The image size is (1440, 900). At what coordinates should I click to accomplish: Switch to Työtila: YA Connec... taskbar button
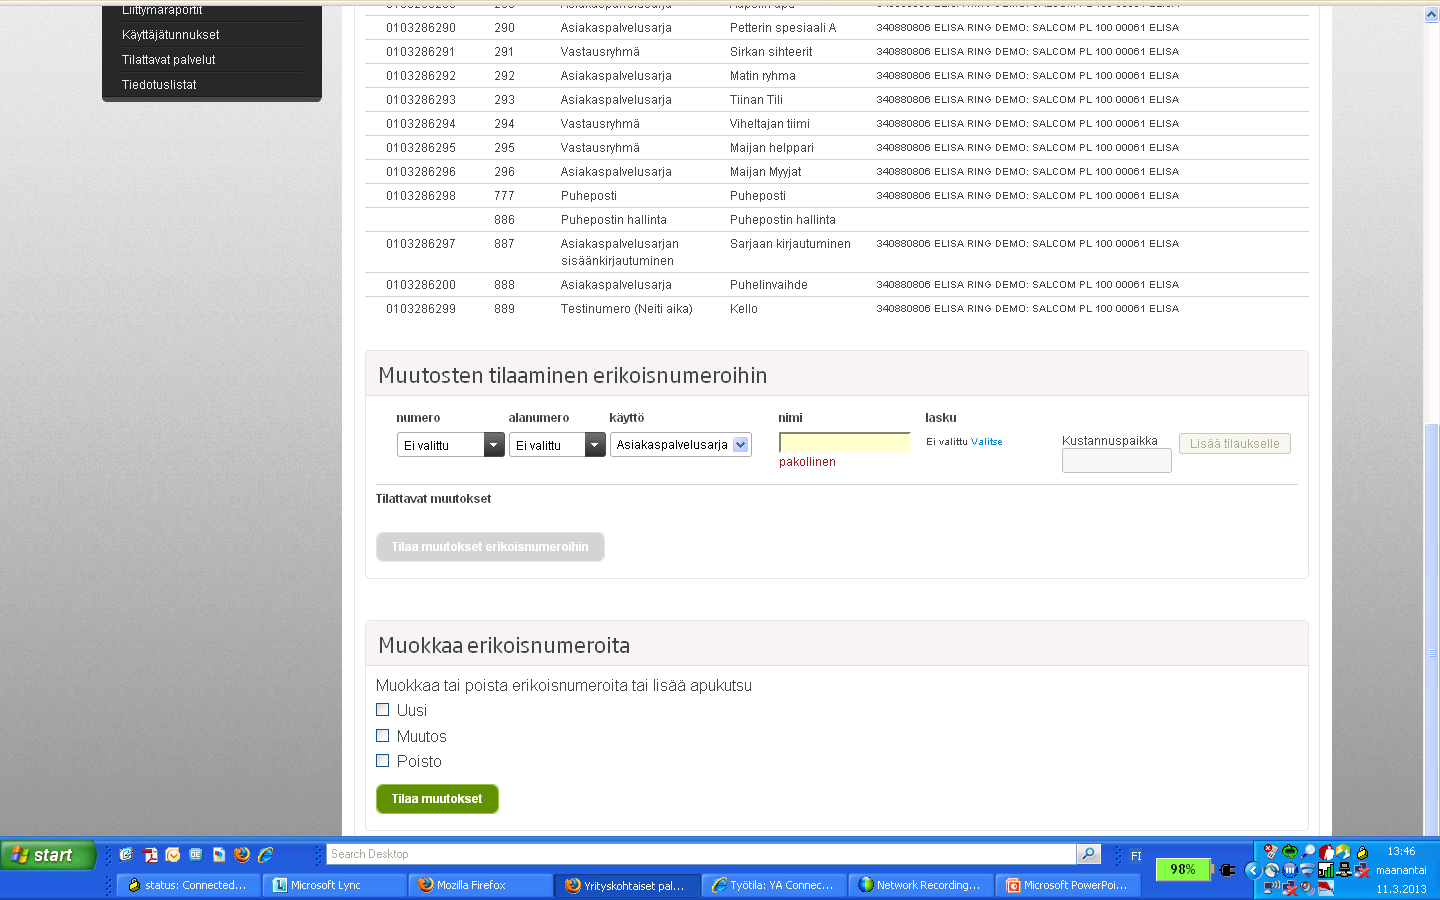773,885
